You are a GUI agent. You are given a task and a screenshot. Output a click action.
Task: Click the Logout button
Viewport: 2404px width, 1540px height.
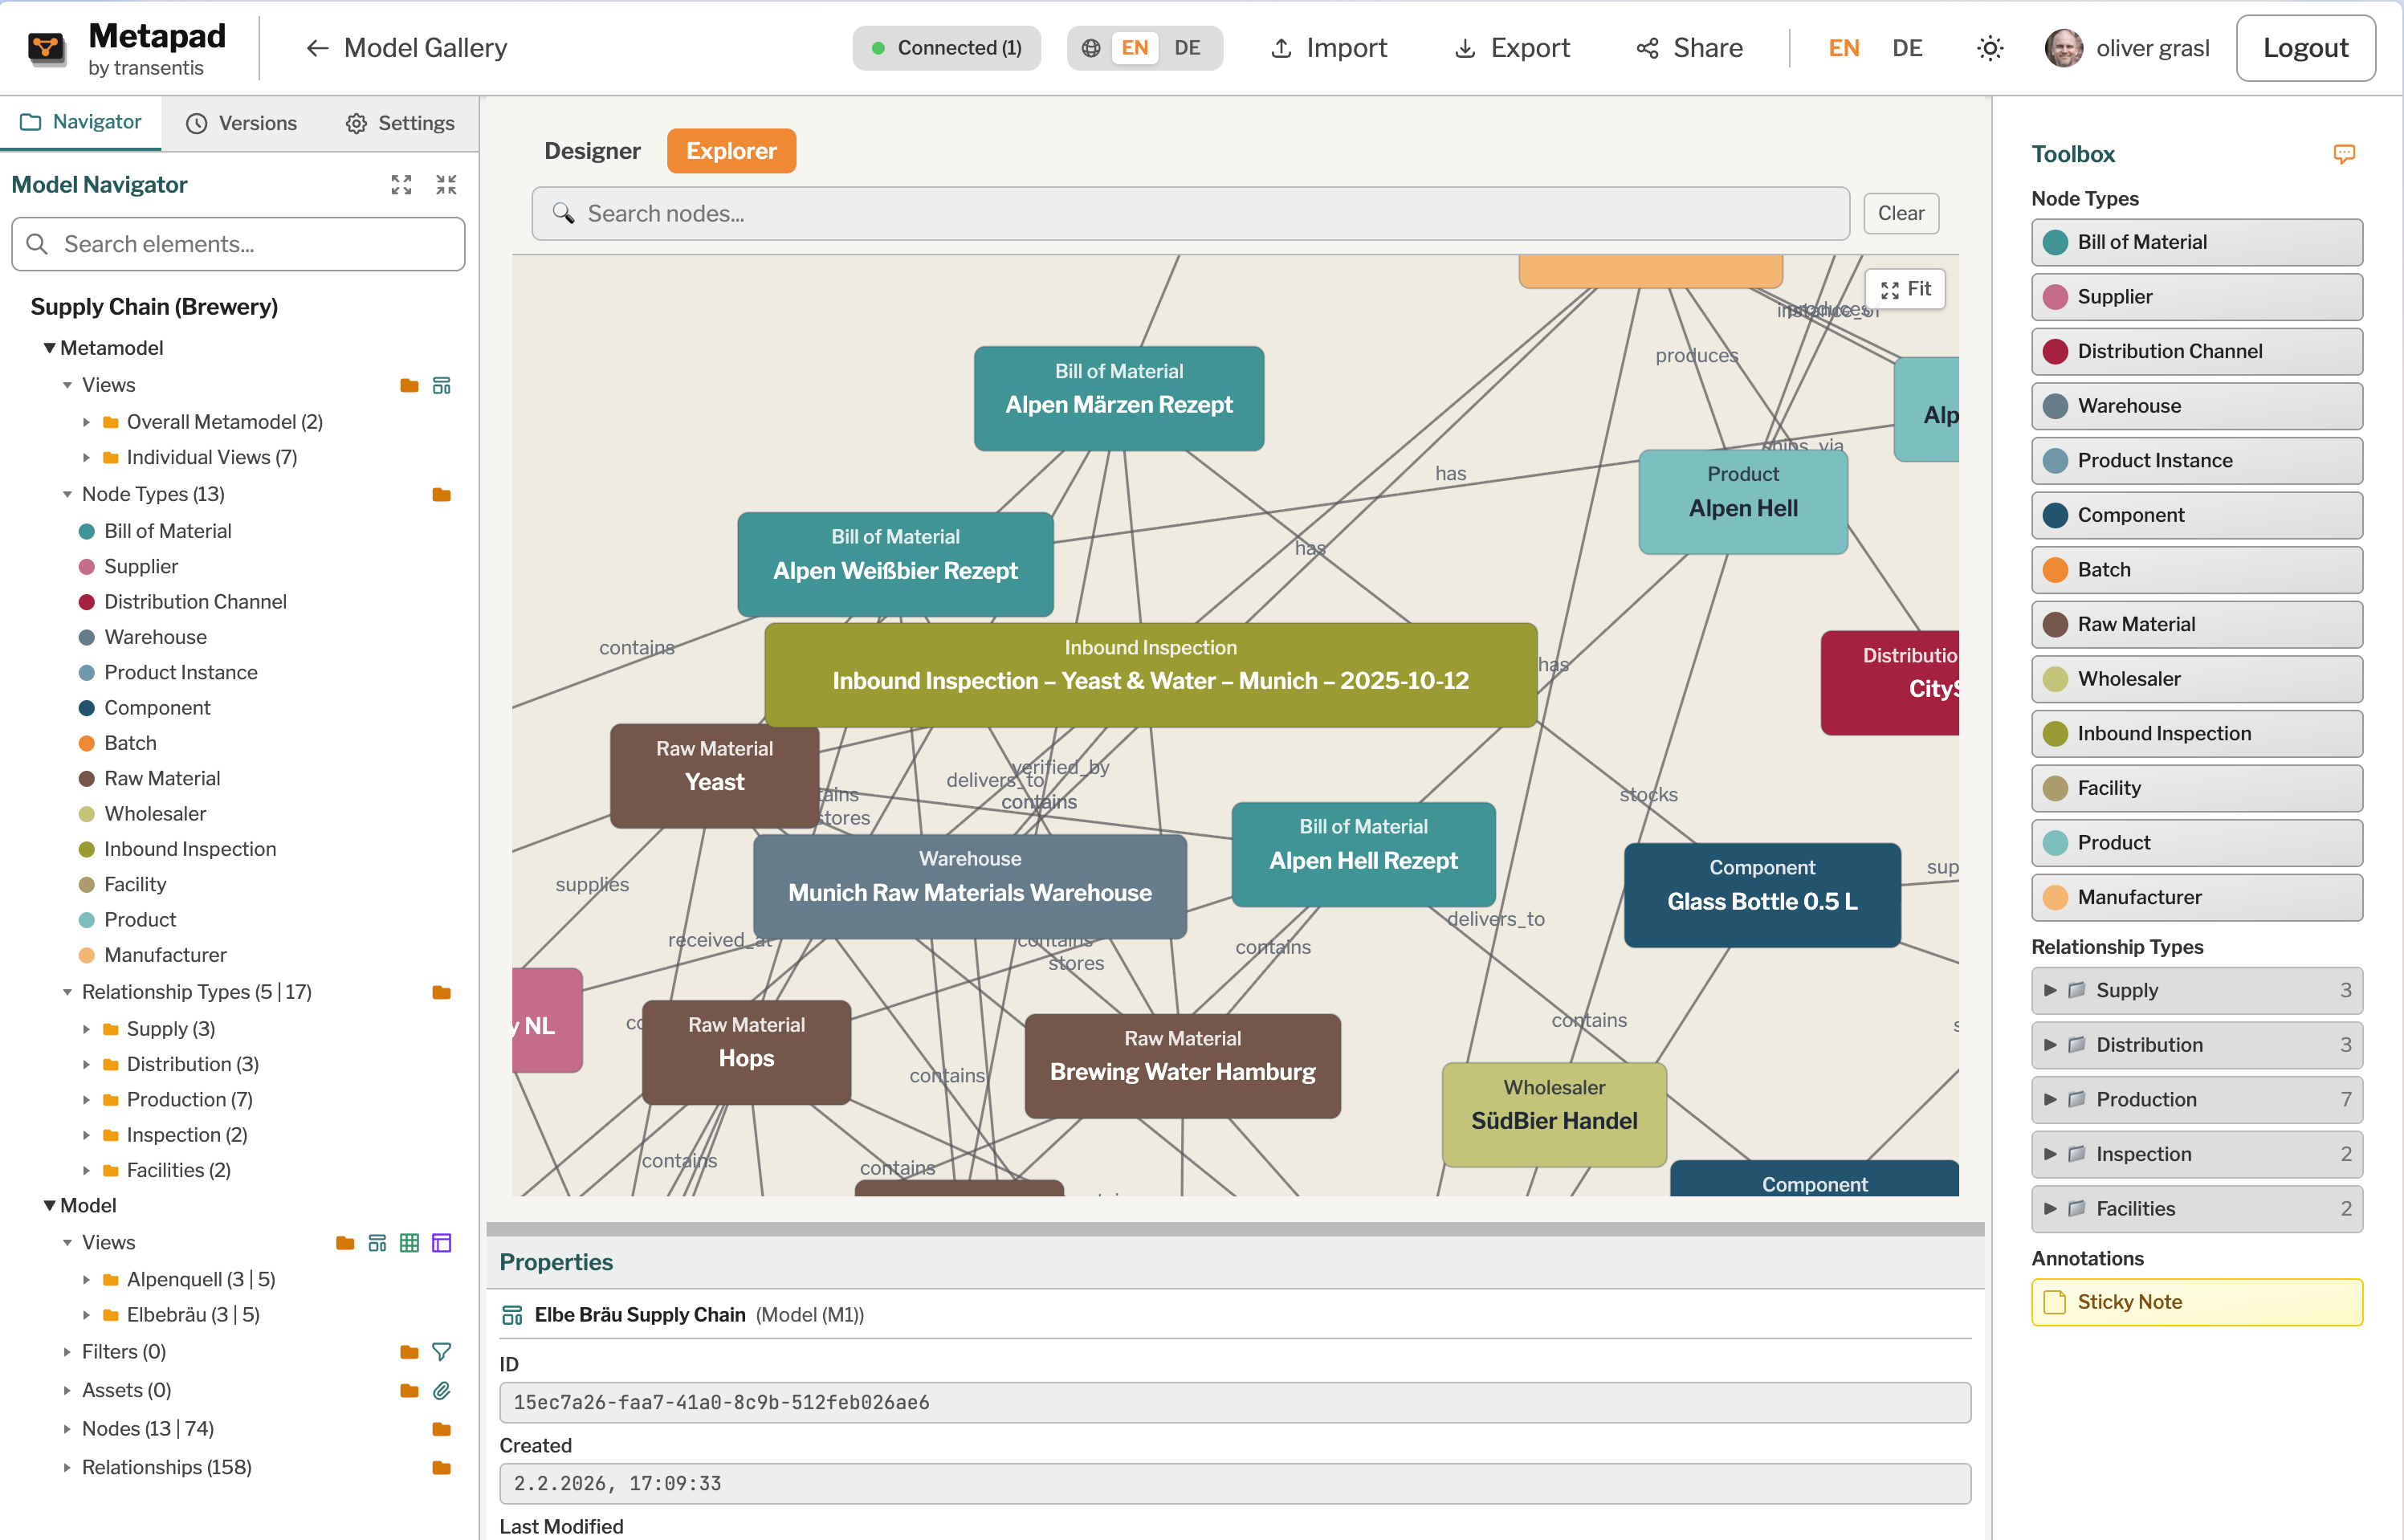[2305, 47]
